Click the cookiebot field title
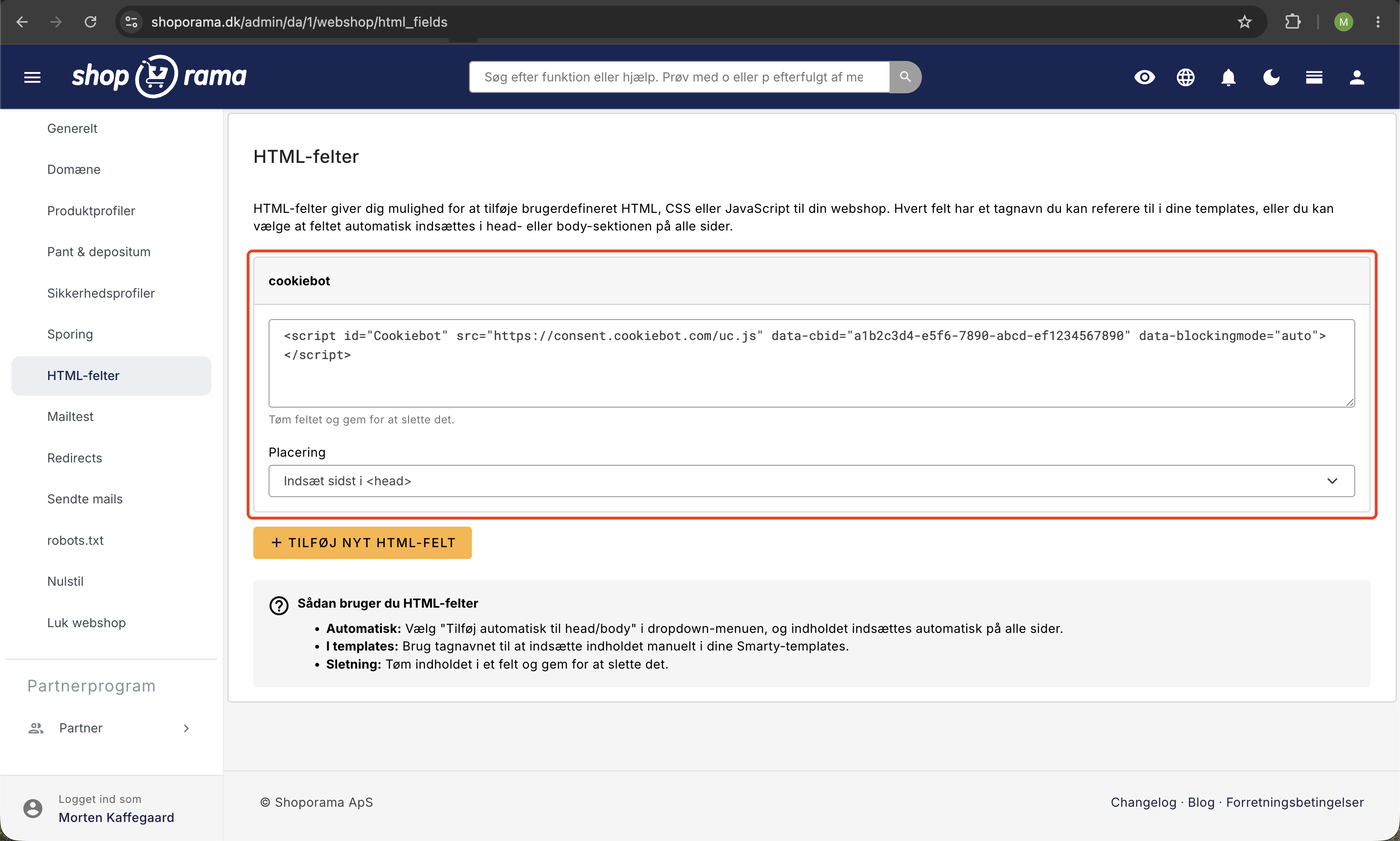Image resolution: width=1400 pixels, height=841 pixels. pyautogui.click(x=299, y=281)
